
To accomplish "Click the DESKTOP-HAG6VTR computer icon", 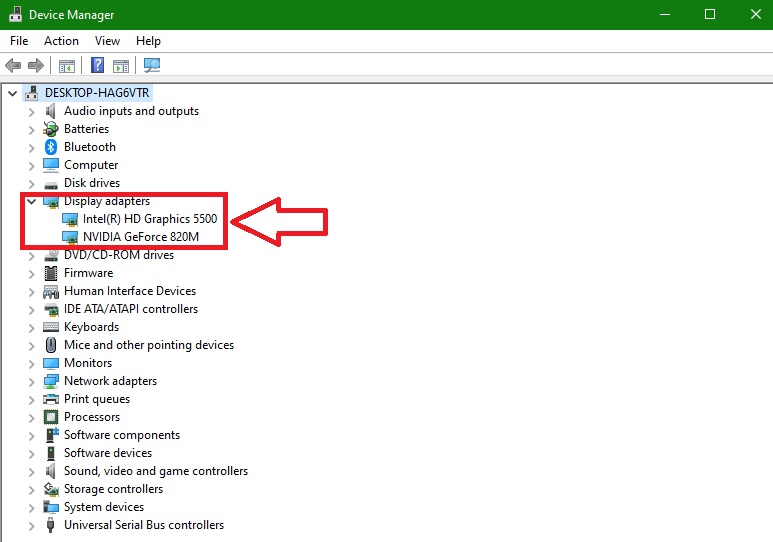I will point(32,93).
